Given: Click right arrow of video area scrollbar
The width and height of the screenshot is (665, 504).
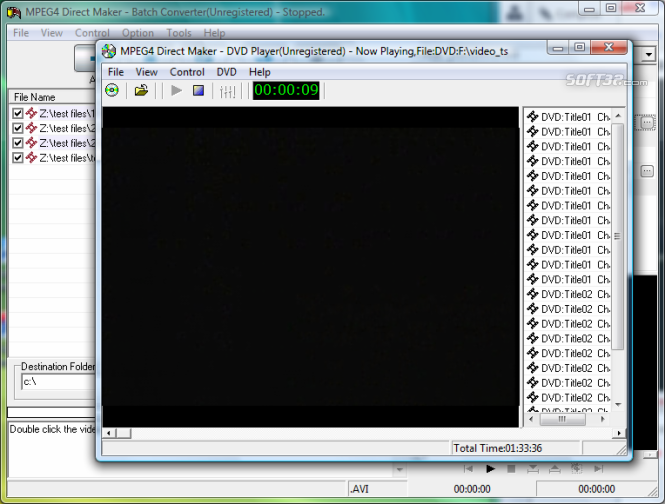Looking at the screenshot, I should 619,433.
